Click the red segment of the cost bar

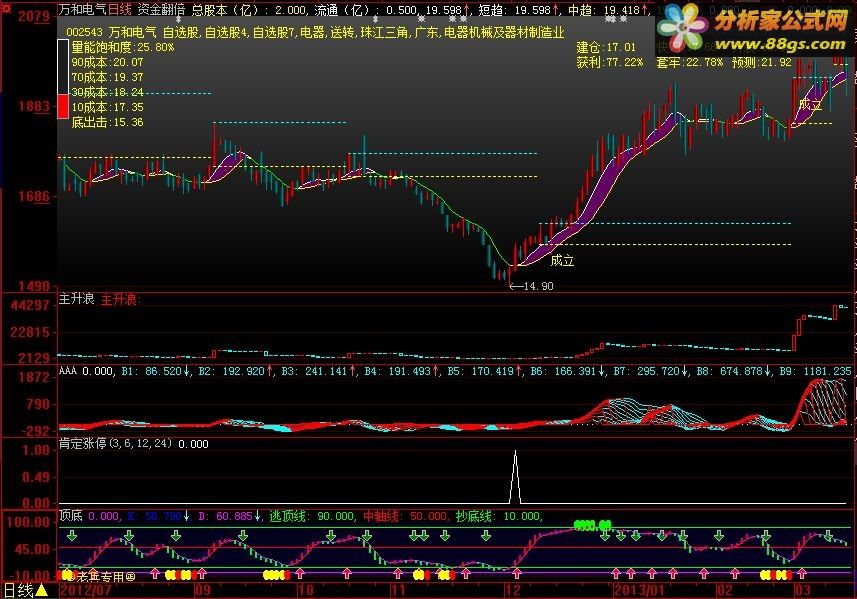pyautogui.click(x=63, y=106)
